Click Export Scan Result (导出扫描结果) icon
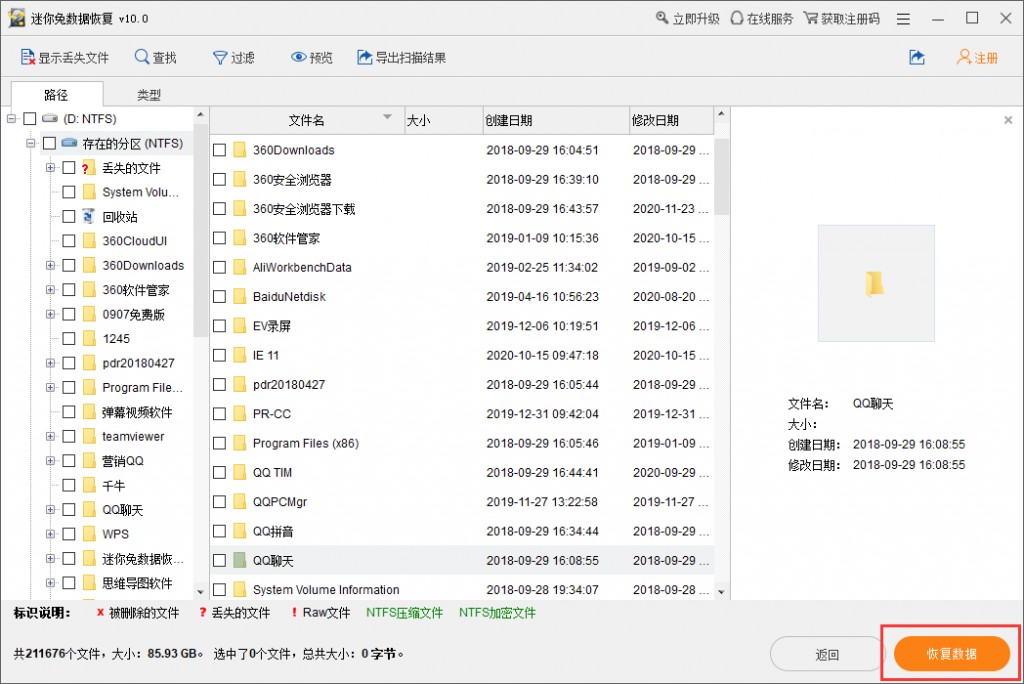 pyautogui.click(x=364, y=57)
